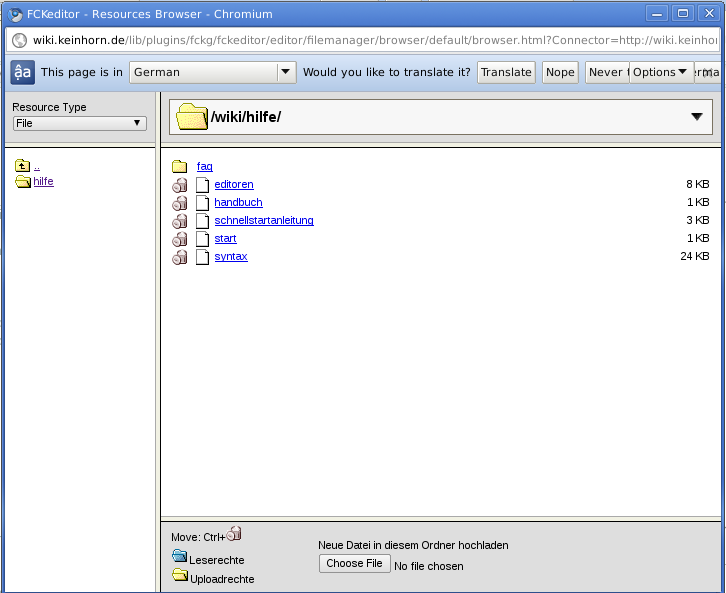Click the 3 KB size of schnellstartanleitung
The height and width of the screenshot is (593, 726).
click(x=698, y=220)
